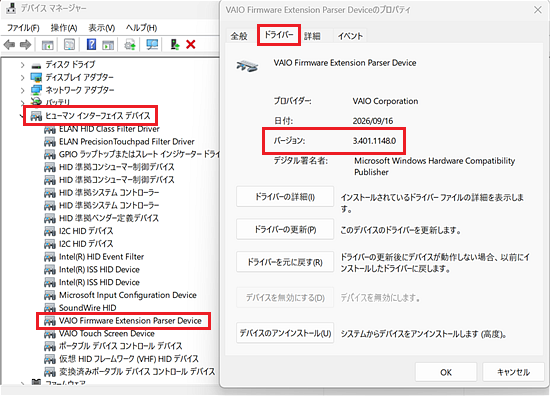
Task: Select HID 準拠ベンダー定義デバイス
Action: (109, 218)
